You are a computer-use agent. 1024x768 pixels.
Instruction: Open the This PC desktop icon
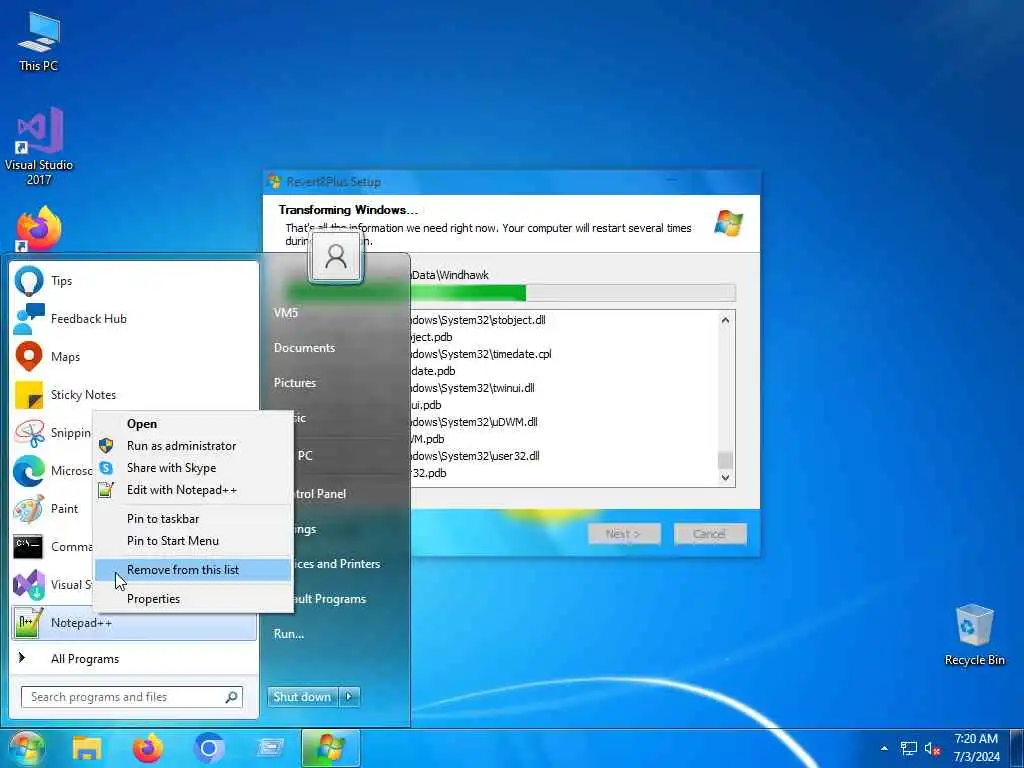point(39,40)
